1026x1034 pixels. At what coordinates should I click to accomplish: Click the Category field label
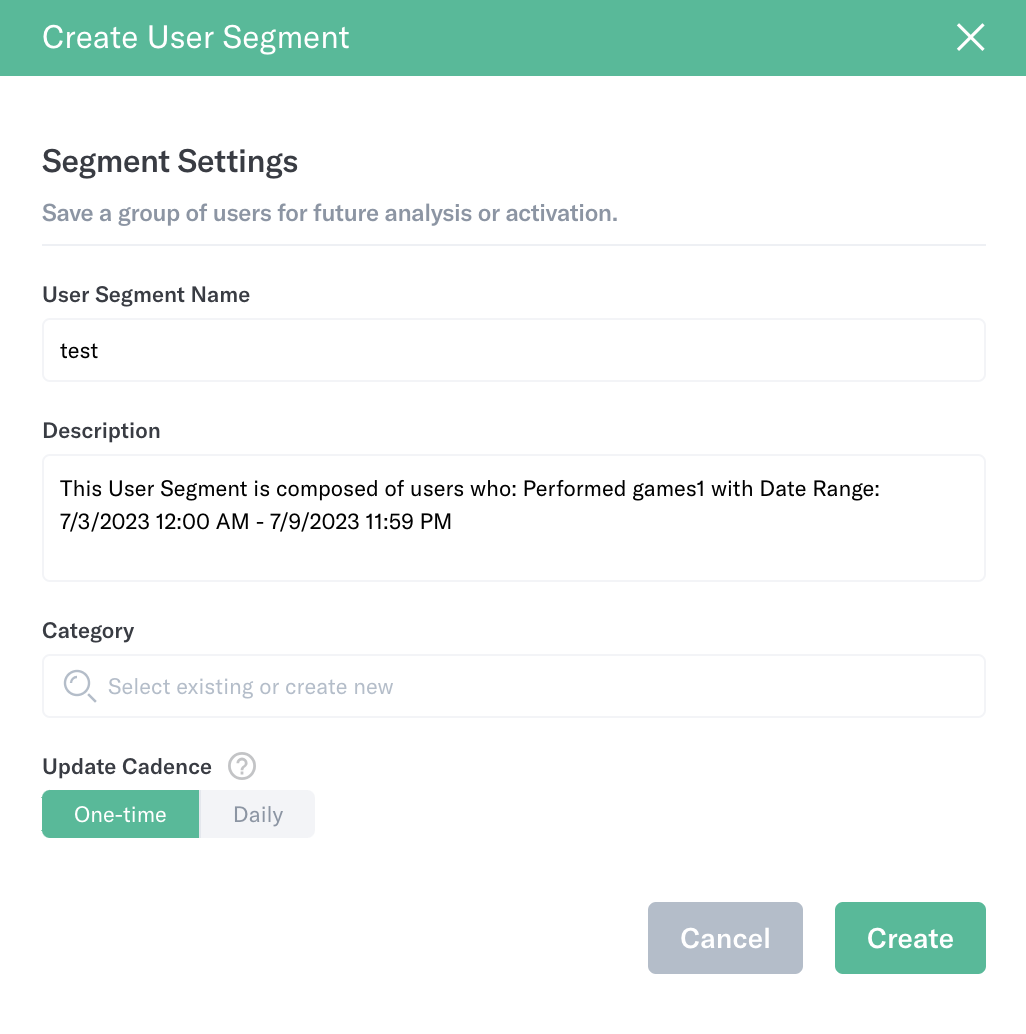[88, 631]
